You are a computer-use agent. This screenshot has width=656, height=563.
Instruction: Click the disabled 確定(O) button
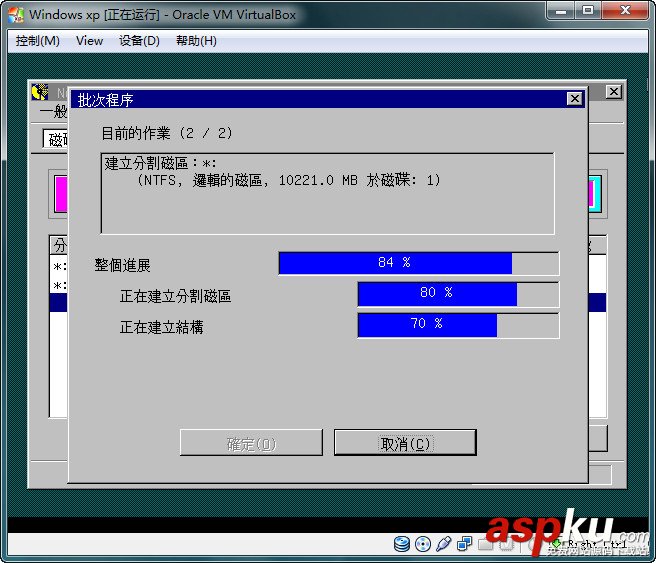tap(251, 443)
